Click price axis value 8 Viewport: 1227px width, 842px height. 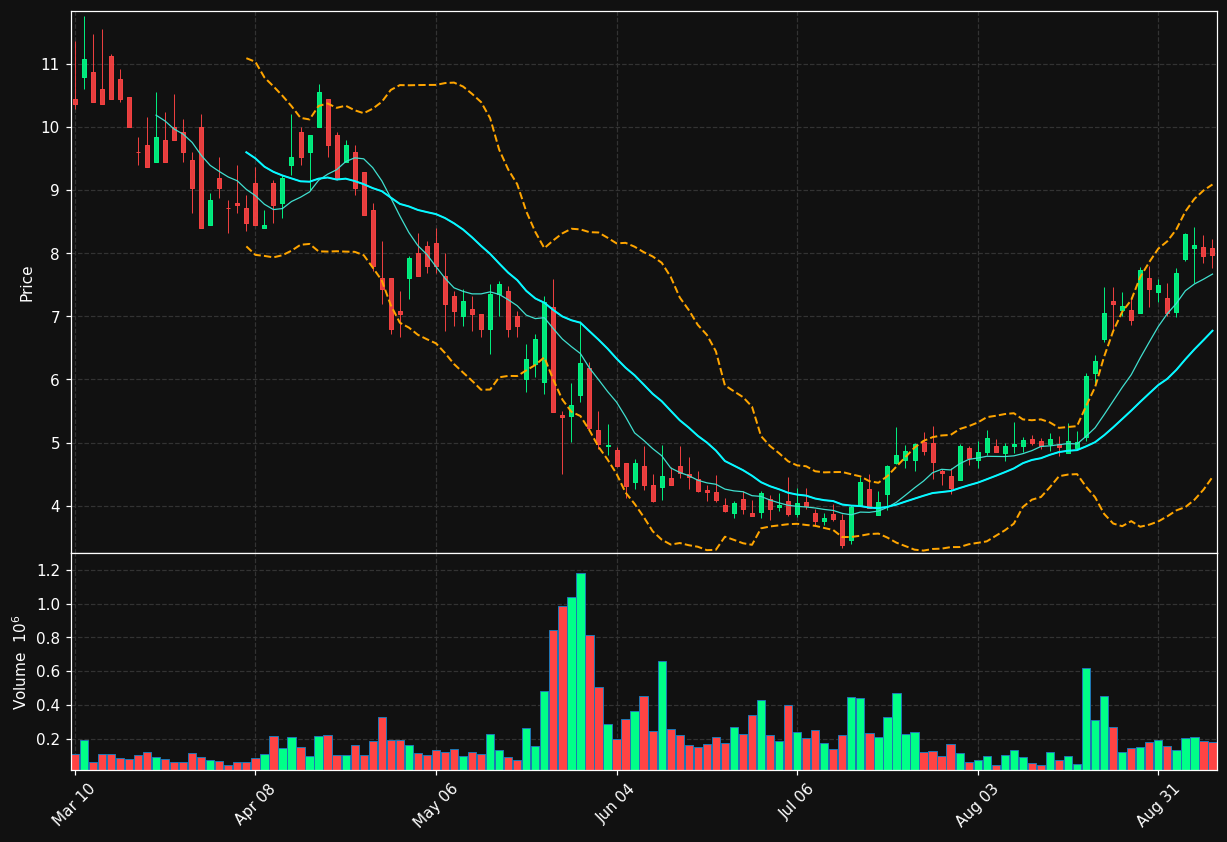point(55,253)
